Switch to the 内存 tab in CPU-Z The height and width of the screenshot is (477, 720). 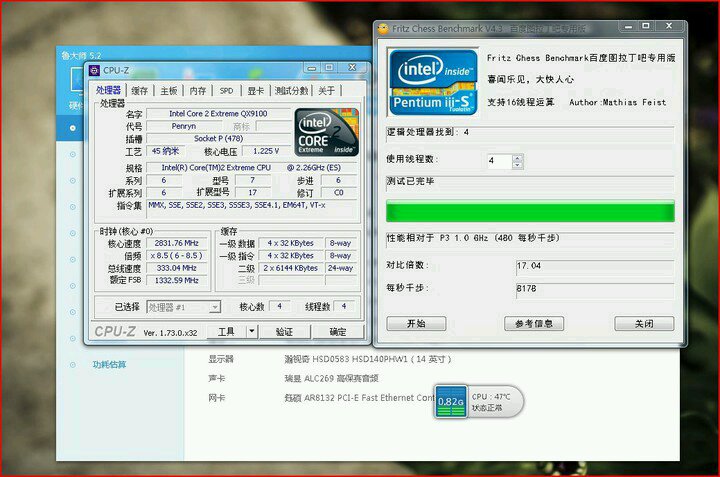198,91
